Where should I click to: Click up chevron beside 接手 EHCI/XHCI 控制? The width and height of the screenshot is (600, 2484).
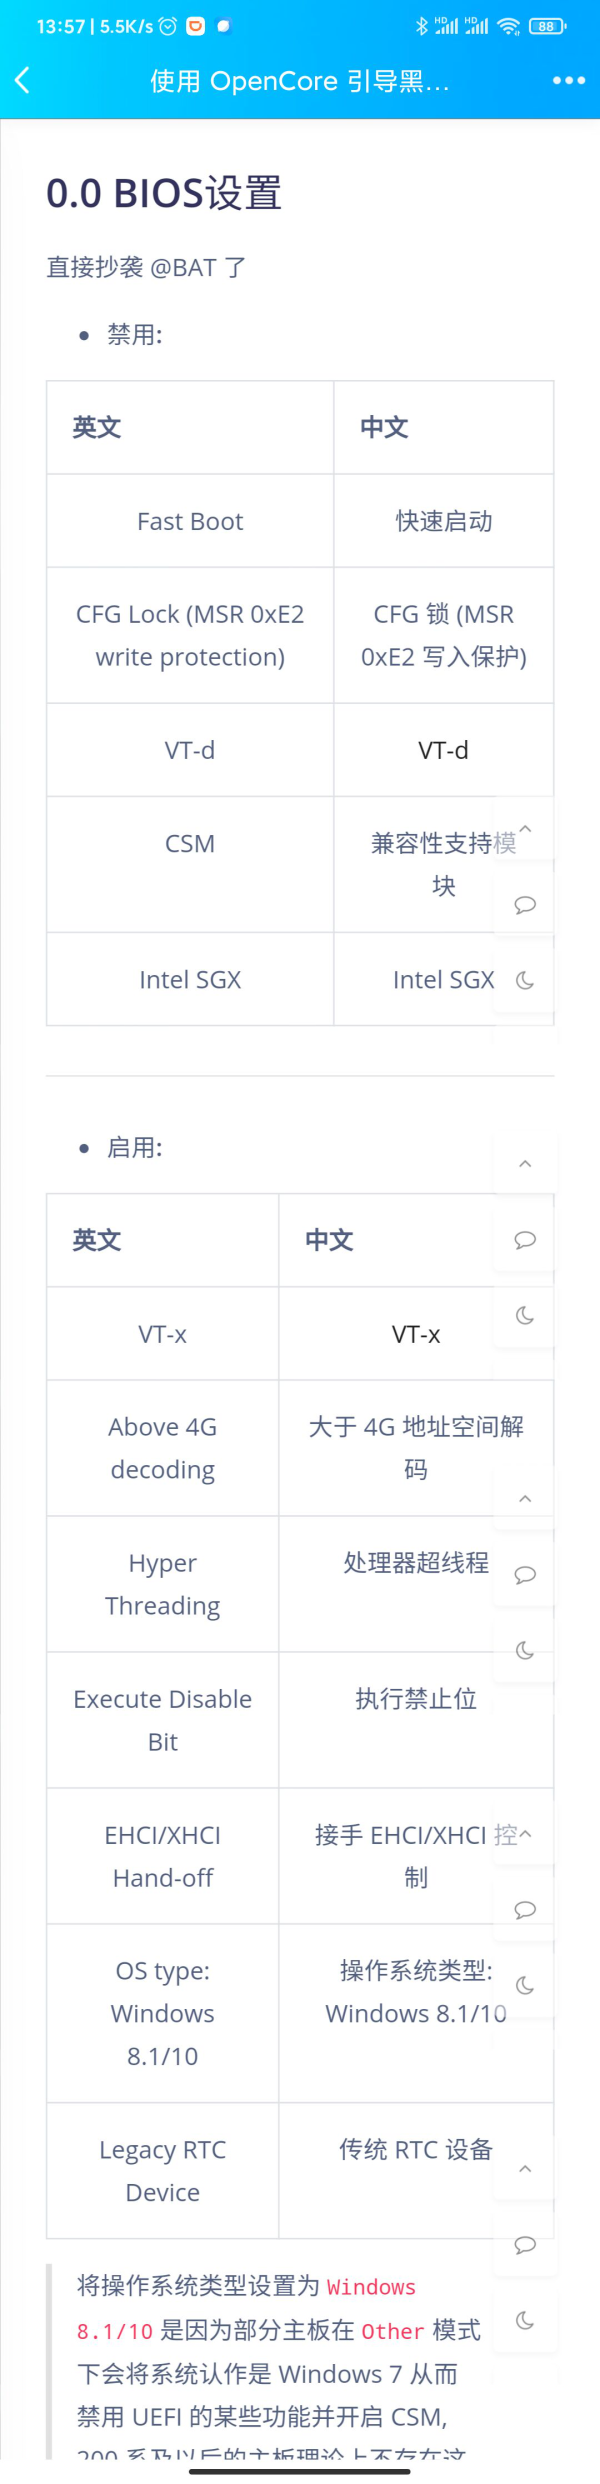[525, 1834]
